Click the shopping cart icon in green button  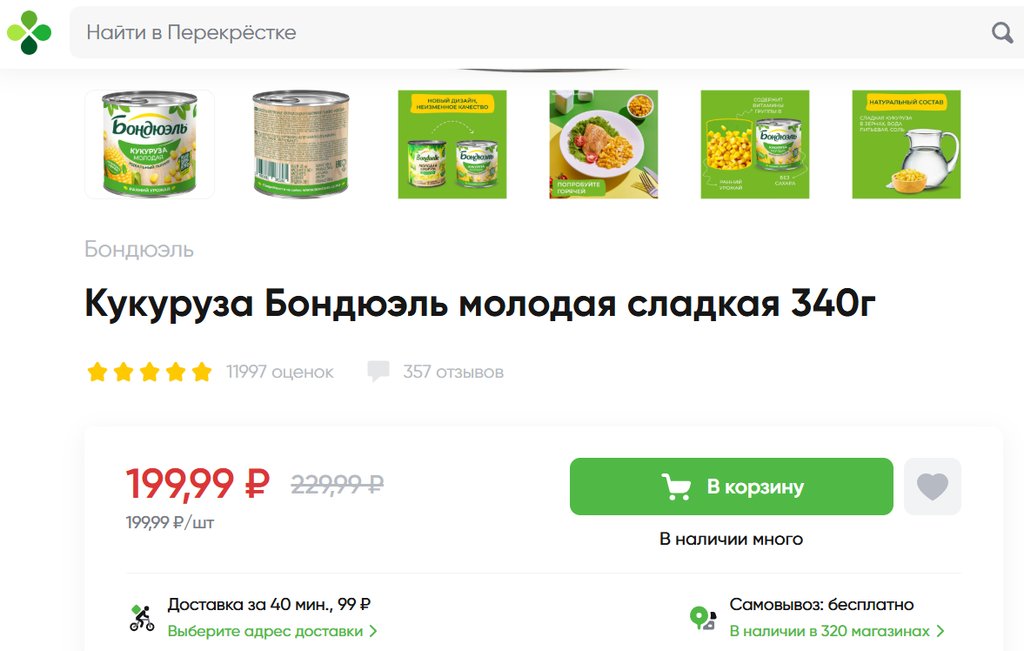tap(676, 486)
